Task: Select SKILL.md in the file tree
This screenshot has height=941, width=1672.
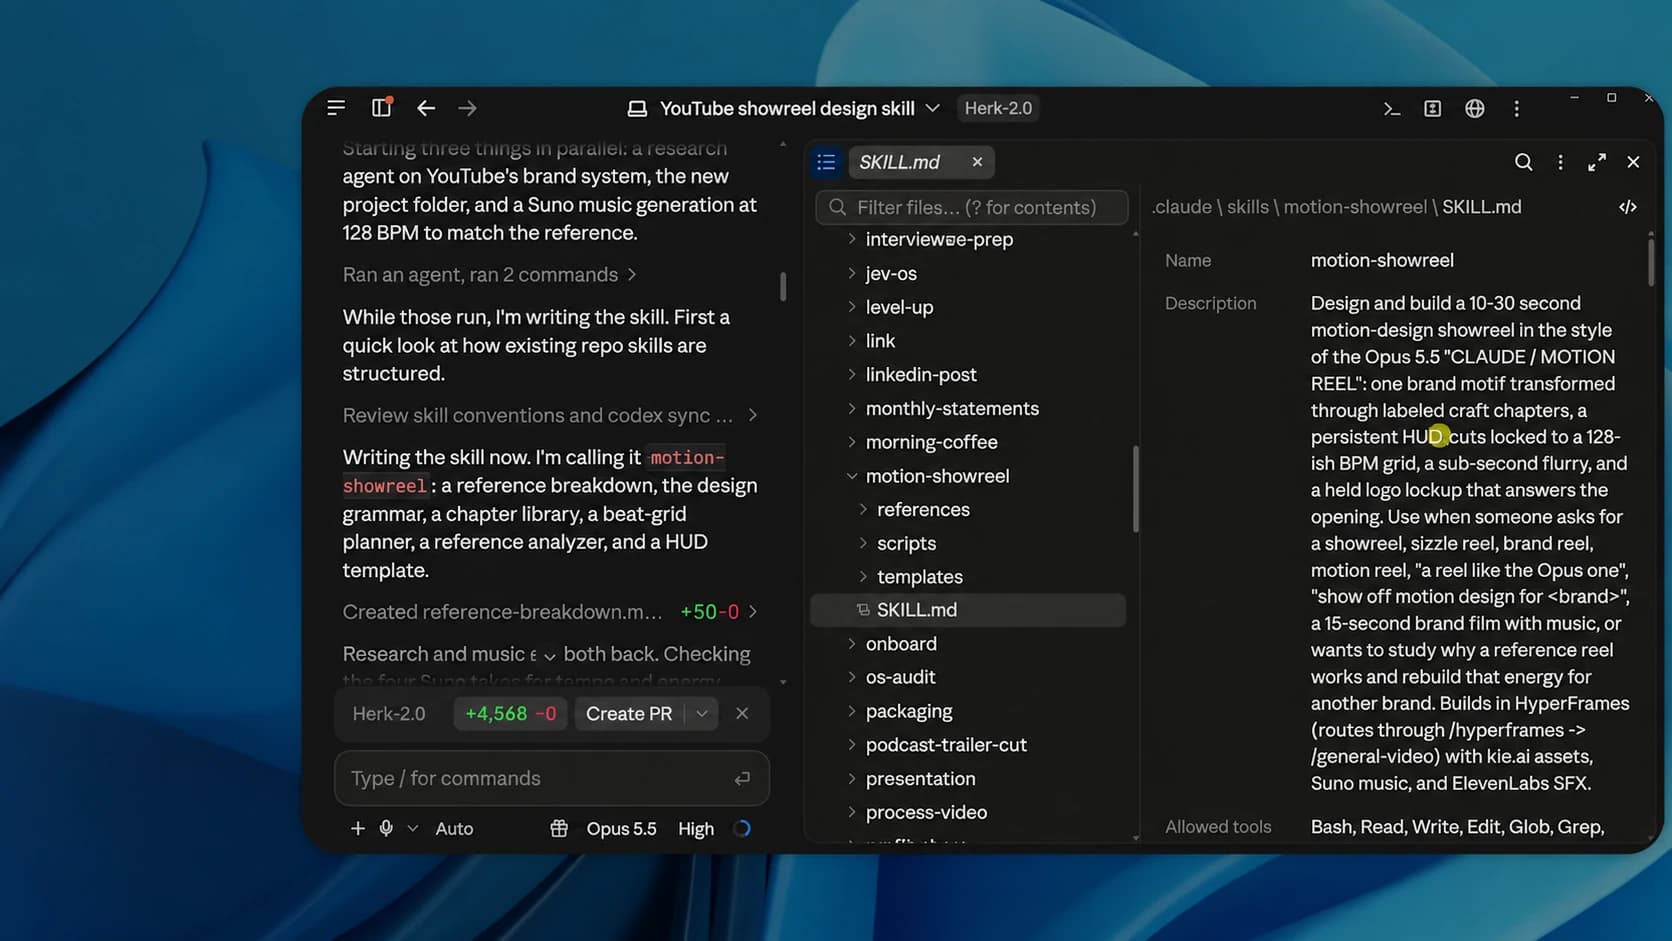Action: tap(968, 610)
